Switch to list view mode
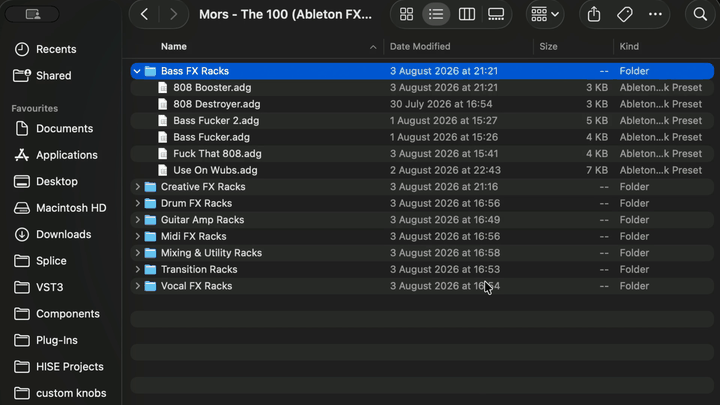The height and width of the screenshot is (405, 720). [x=436, y=14]
